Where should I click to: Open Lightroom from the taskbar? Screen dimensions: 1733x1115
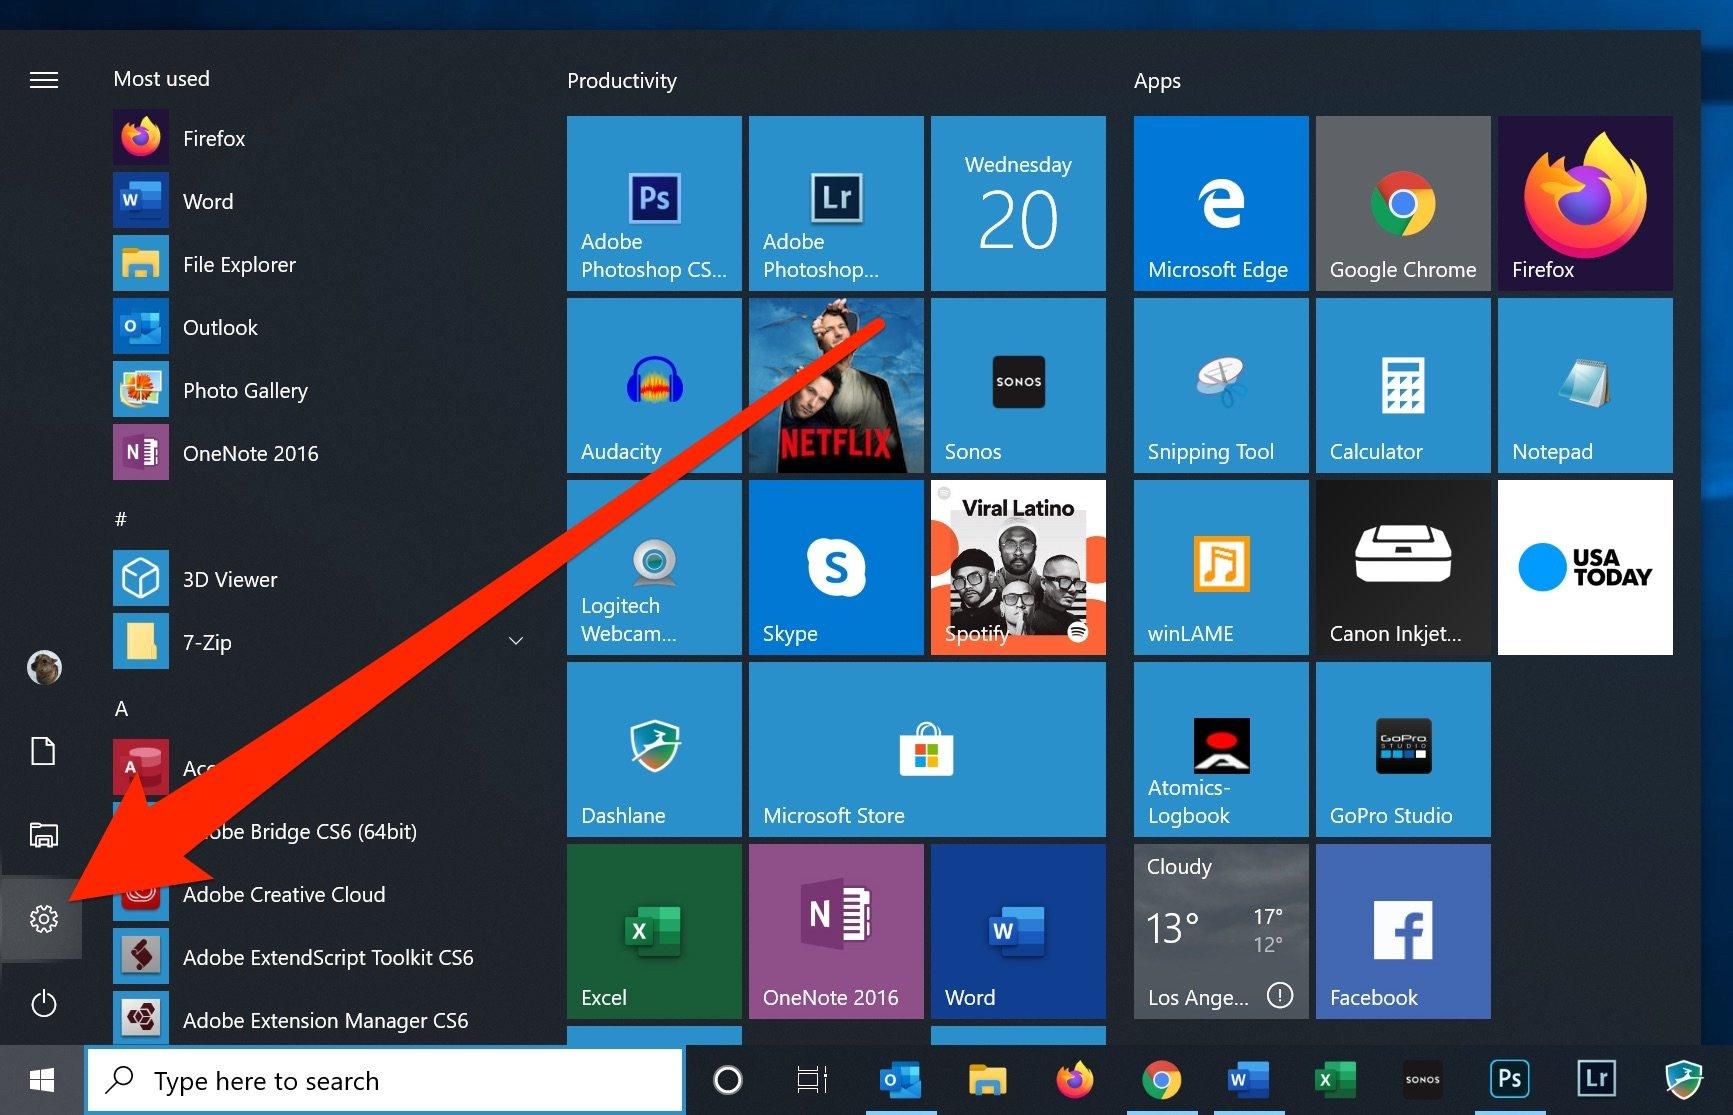[x=1596, y=1078]
